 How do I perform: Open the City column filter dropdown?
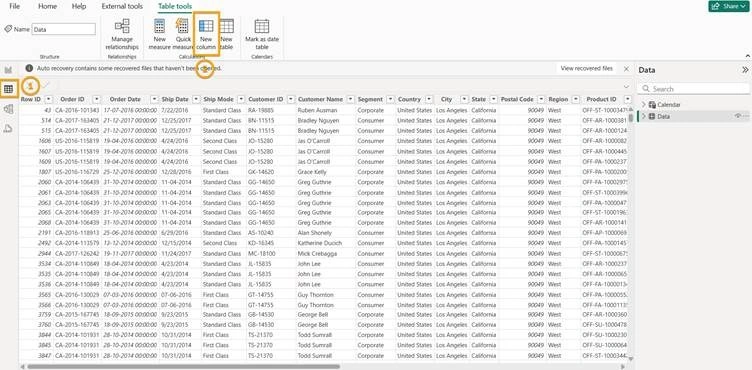tap(464, 99)
